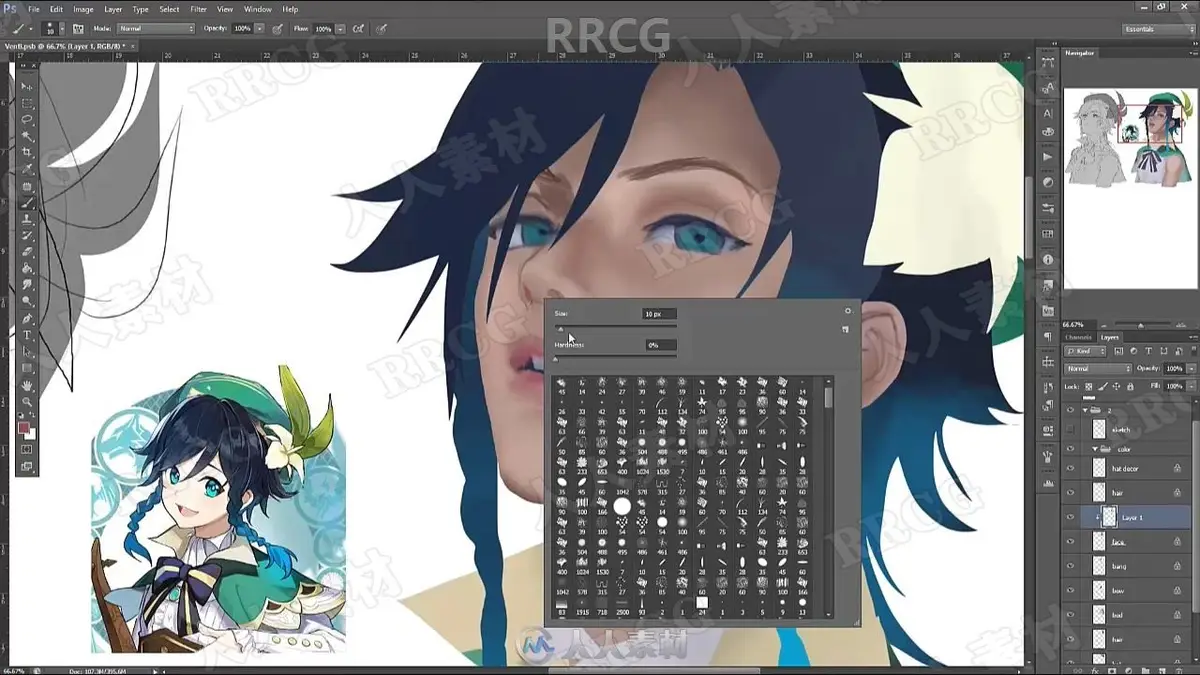
Task: Hide the bow layer
Action: [x=1070, y=590]
